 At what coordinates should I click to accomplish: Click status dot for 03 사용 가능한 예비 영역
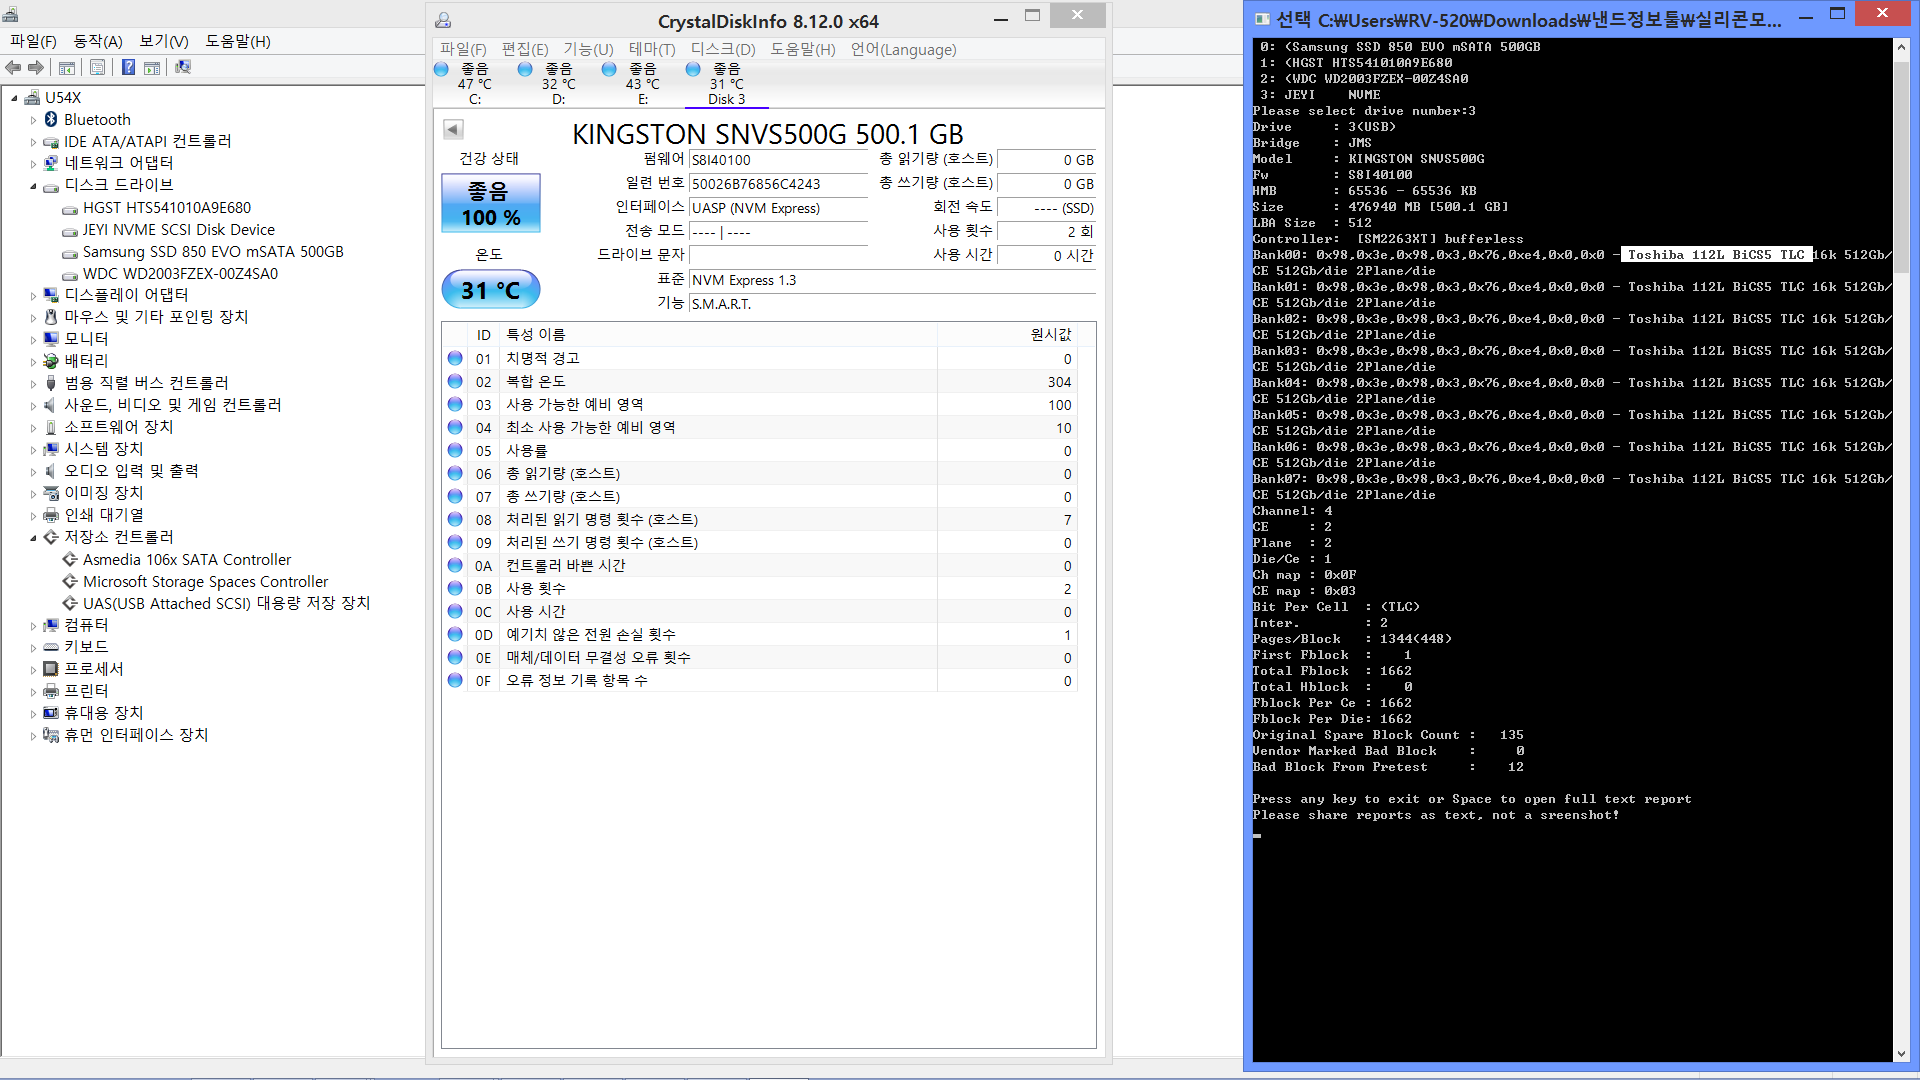[455, 404]
